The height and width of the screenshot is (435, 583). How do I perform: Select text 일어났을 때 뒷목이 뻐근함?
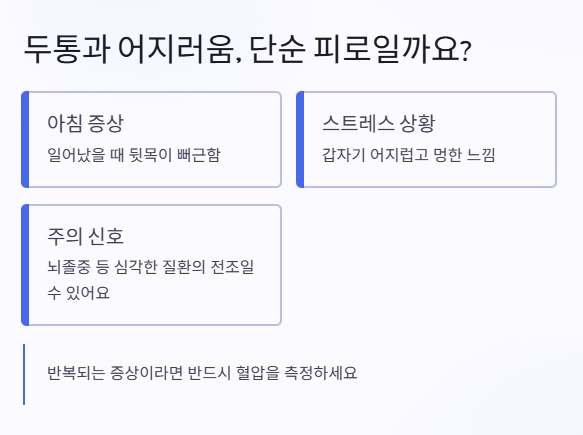pyautogui.click(x=134, y=155)
